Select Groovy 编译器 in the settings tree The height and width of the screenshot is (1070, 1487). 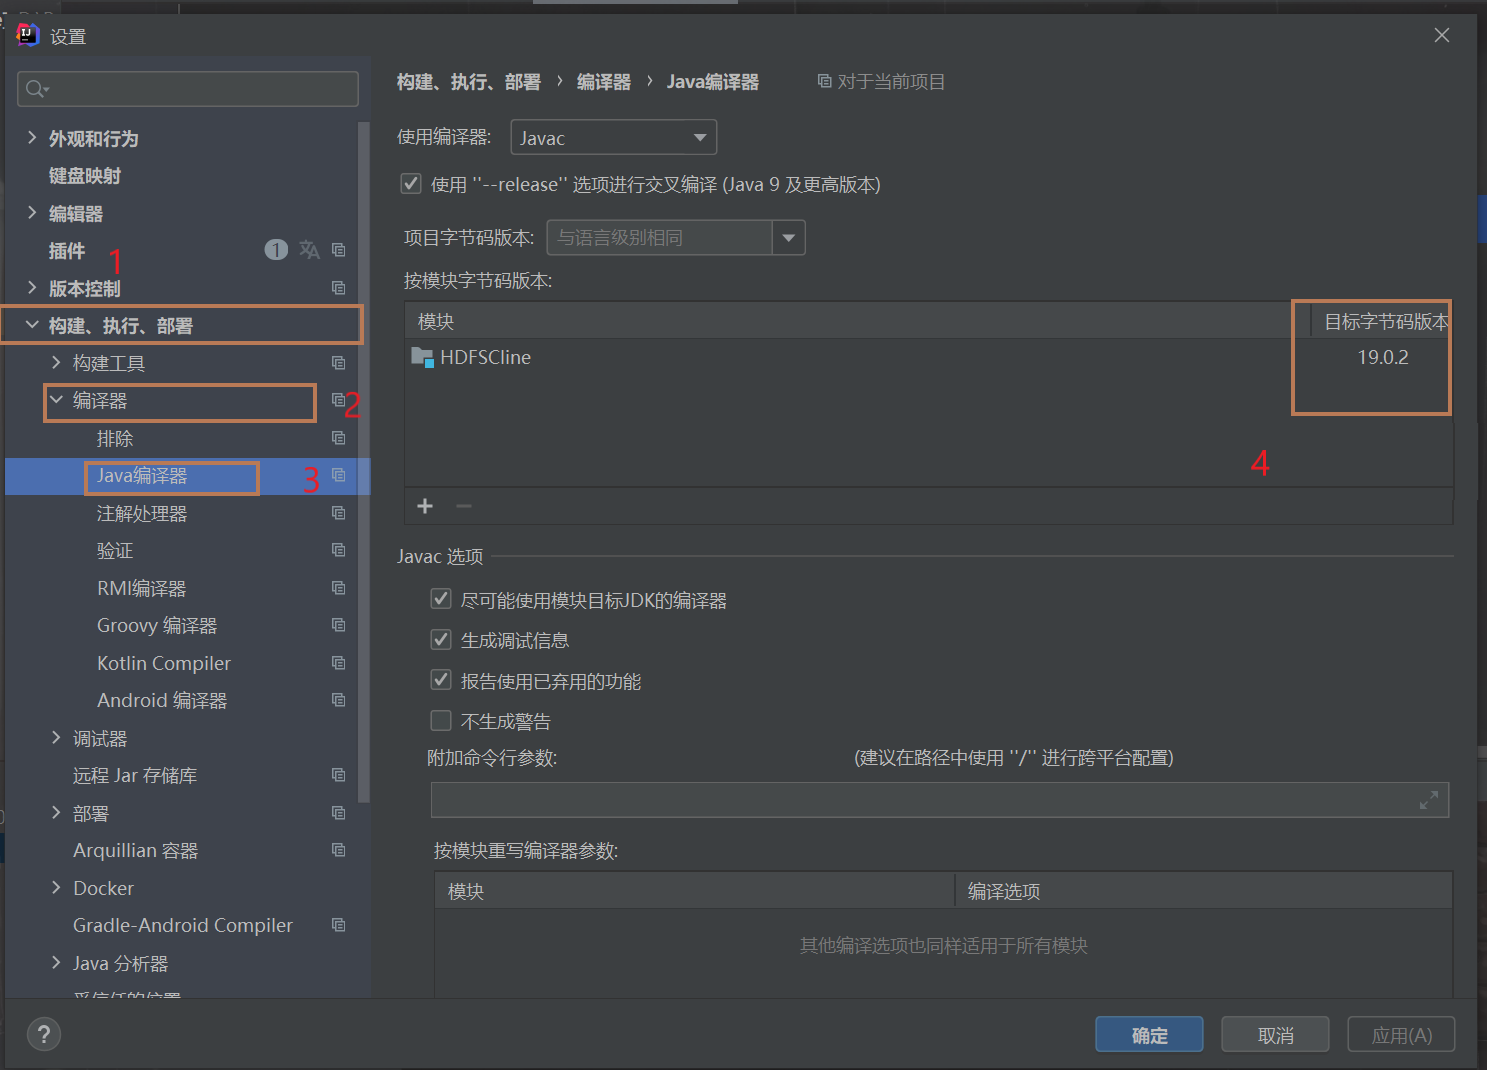pos(157,625)
